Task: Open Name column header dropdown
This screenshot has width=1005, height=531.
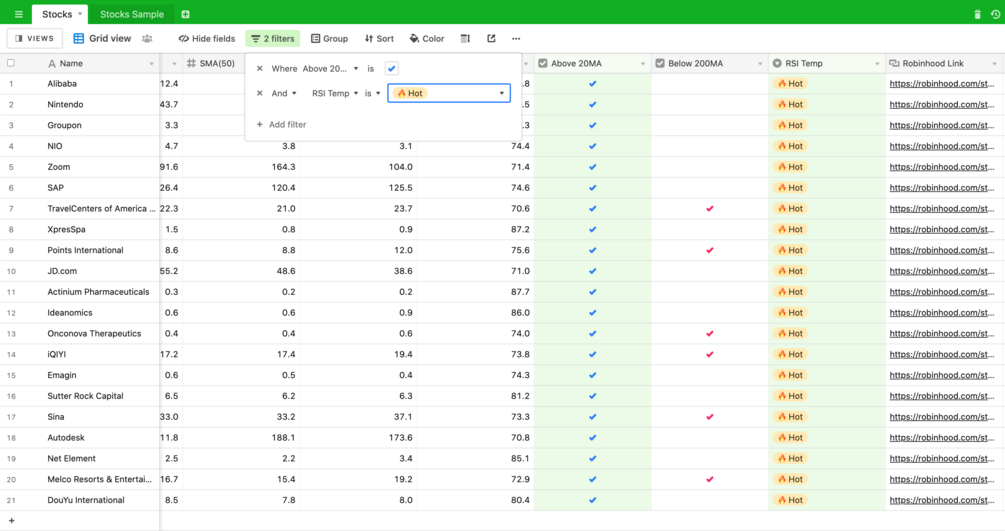Action: click(x=152, y=63)
